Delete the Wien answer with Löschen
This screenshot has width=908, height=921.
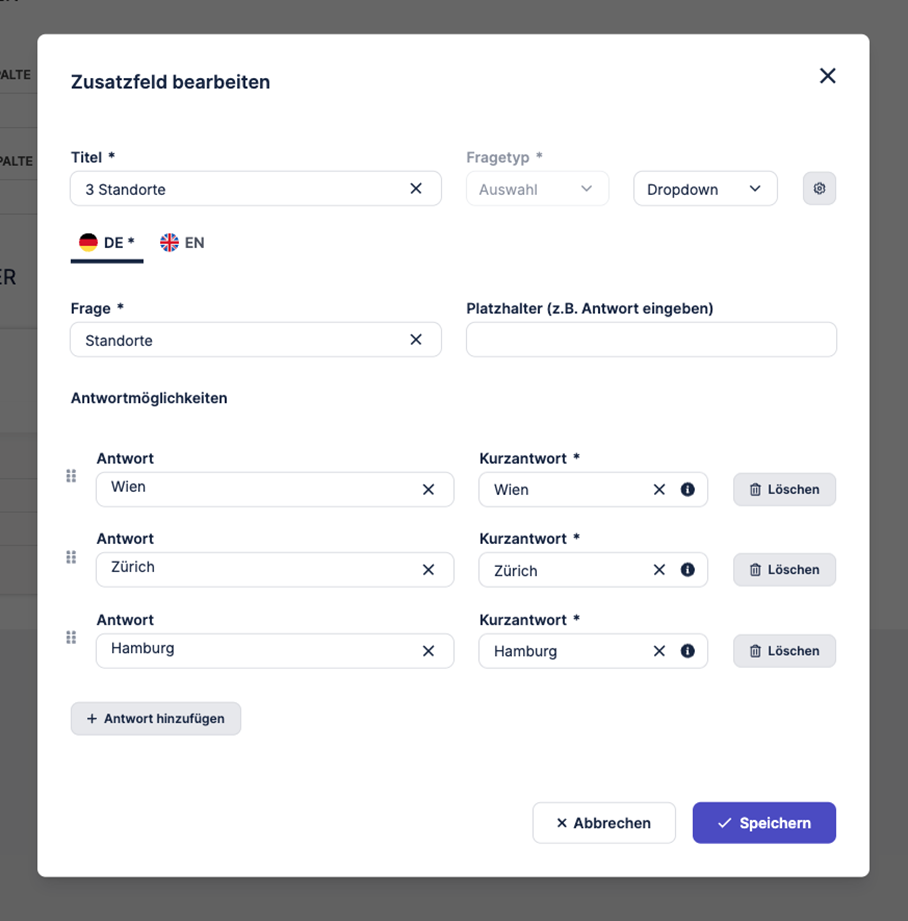[x=784, y=489]
